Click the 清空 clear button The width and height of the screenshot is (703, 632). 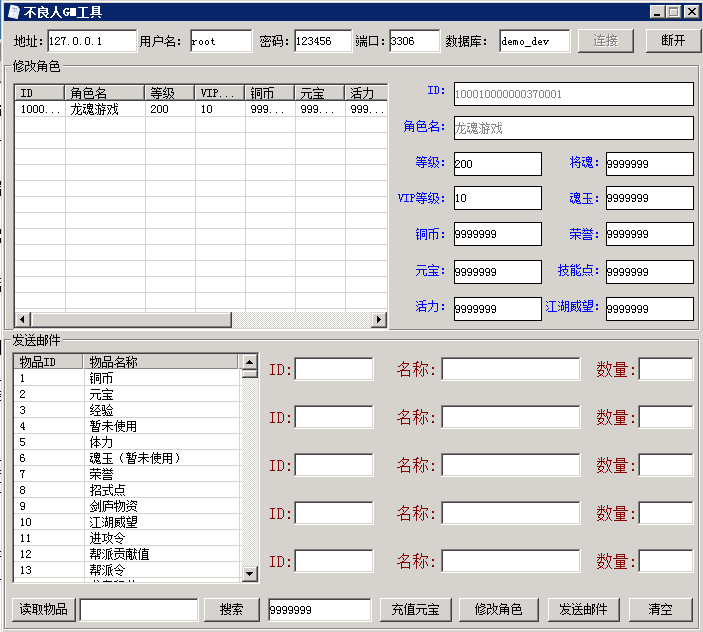[x=660, y=609]
